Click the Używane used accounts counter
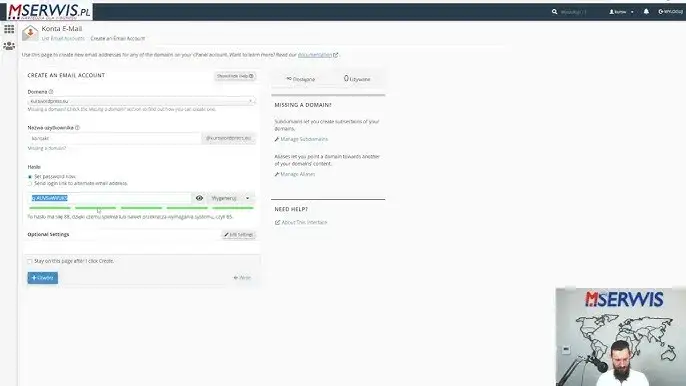 point(357,79)
